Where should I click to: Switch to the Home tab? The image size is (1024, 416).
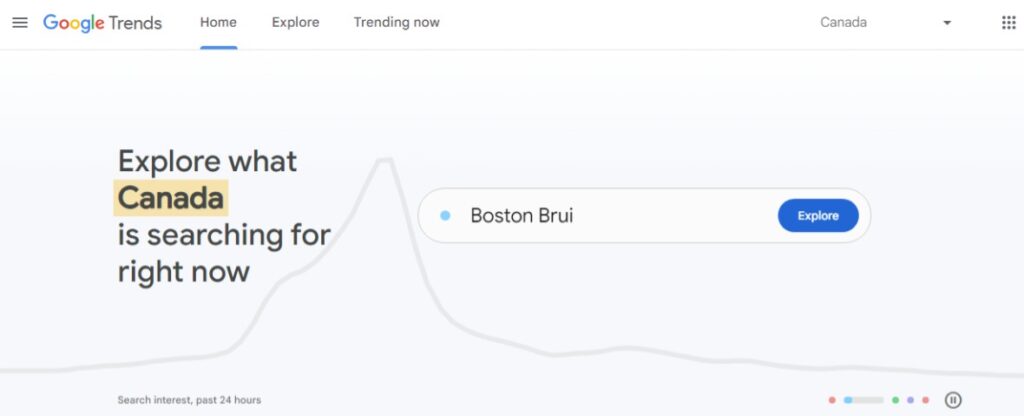click(x=218, y=22)
